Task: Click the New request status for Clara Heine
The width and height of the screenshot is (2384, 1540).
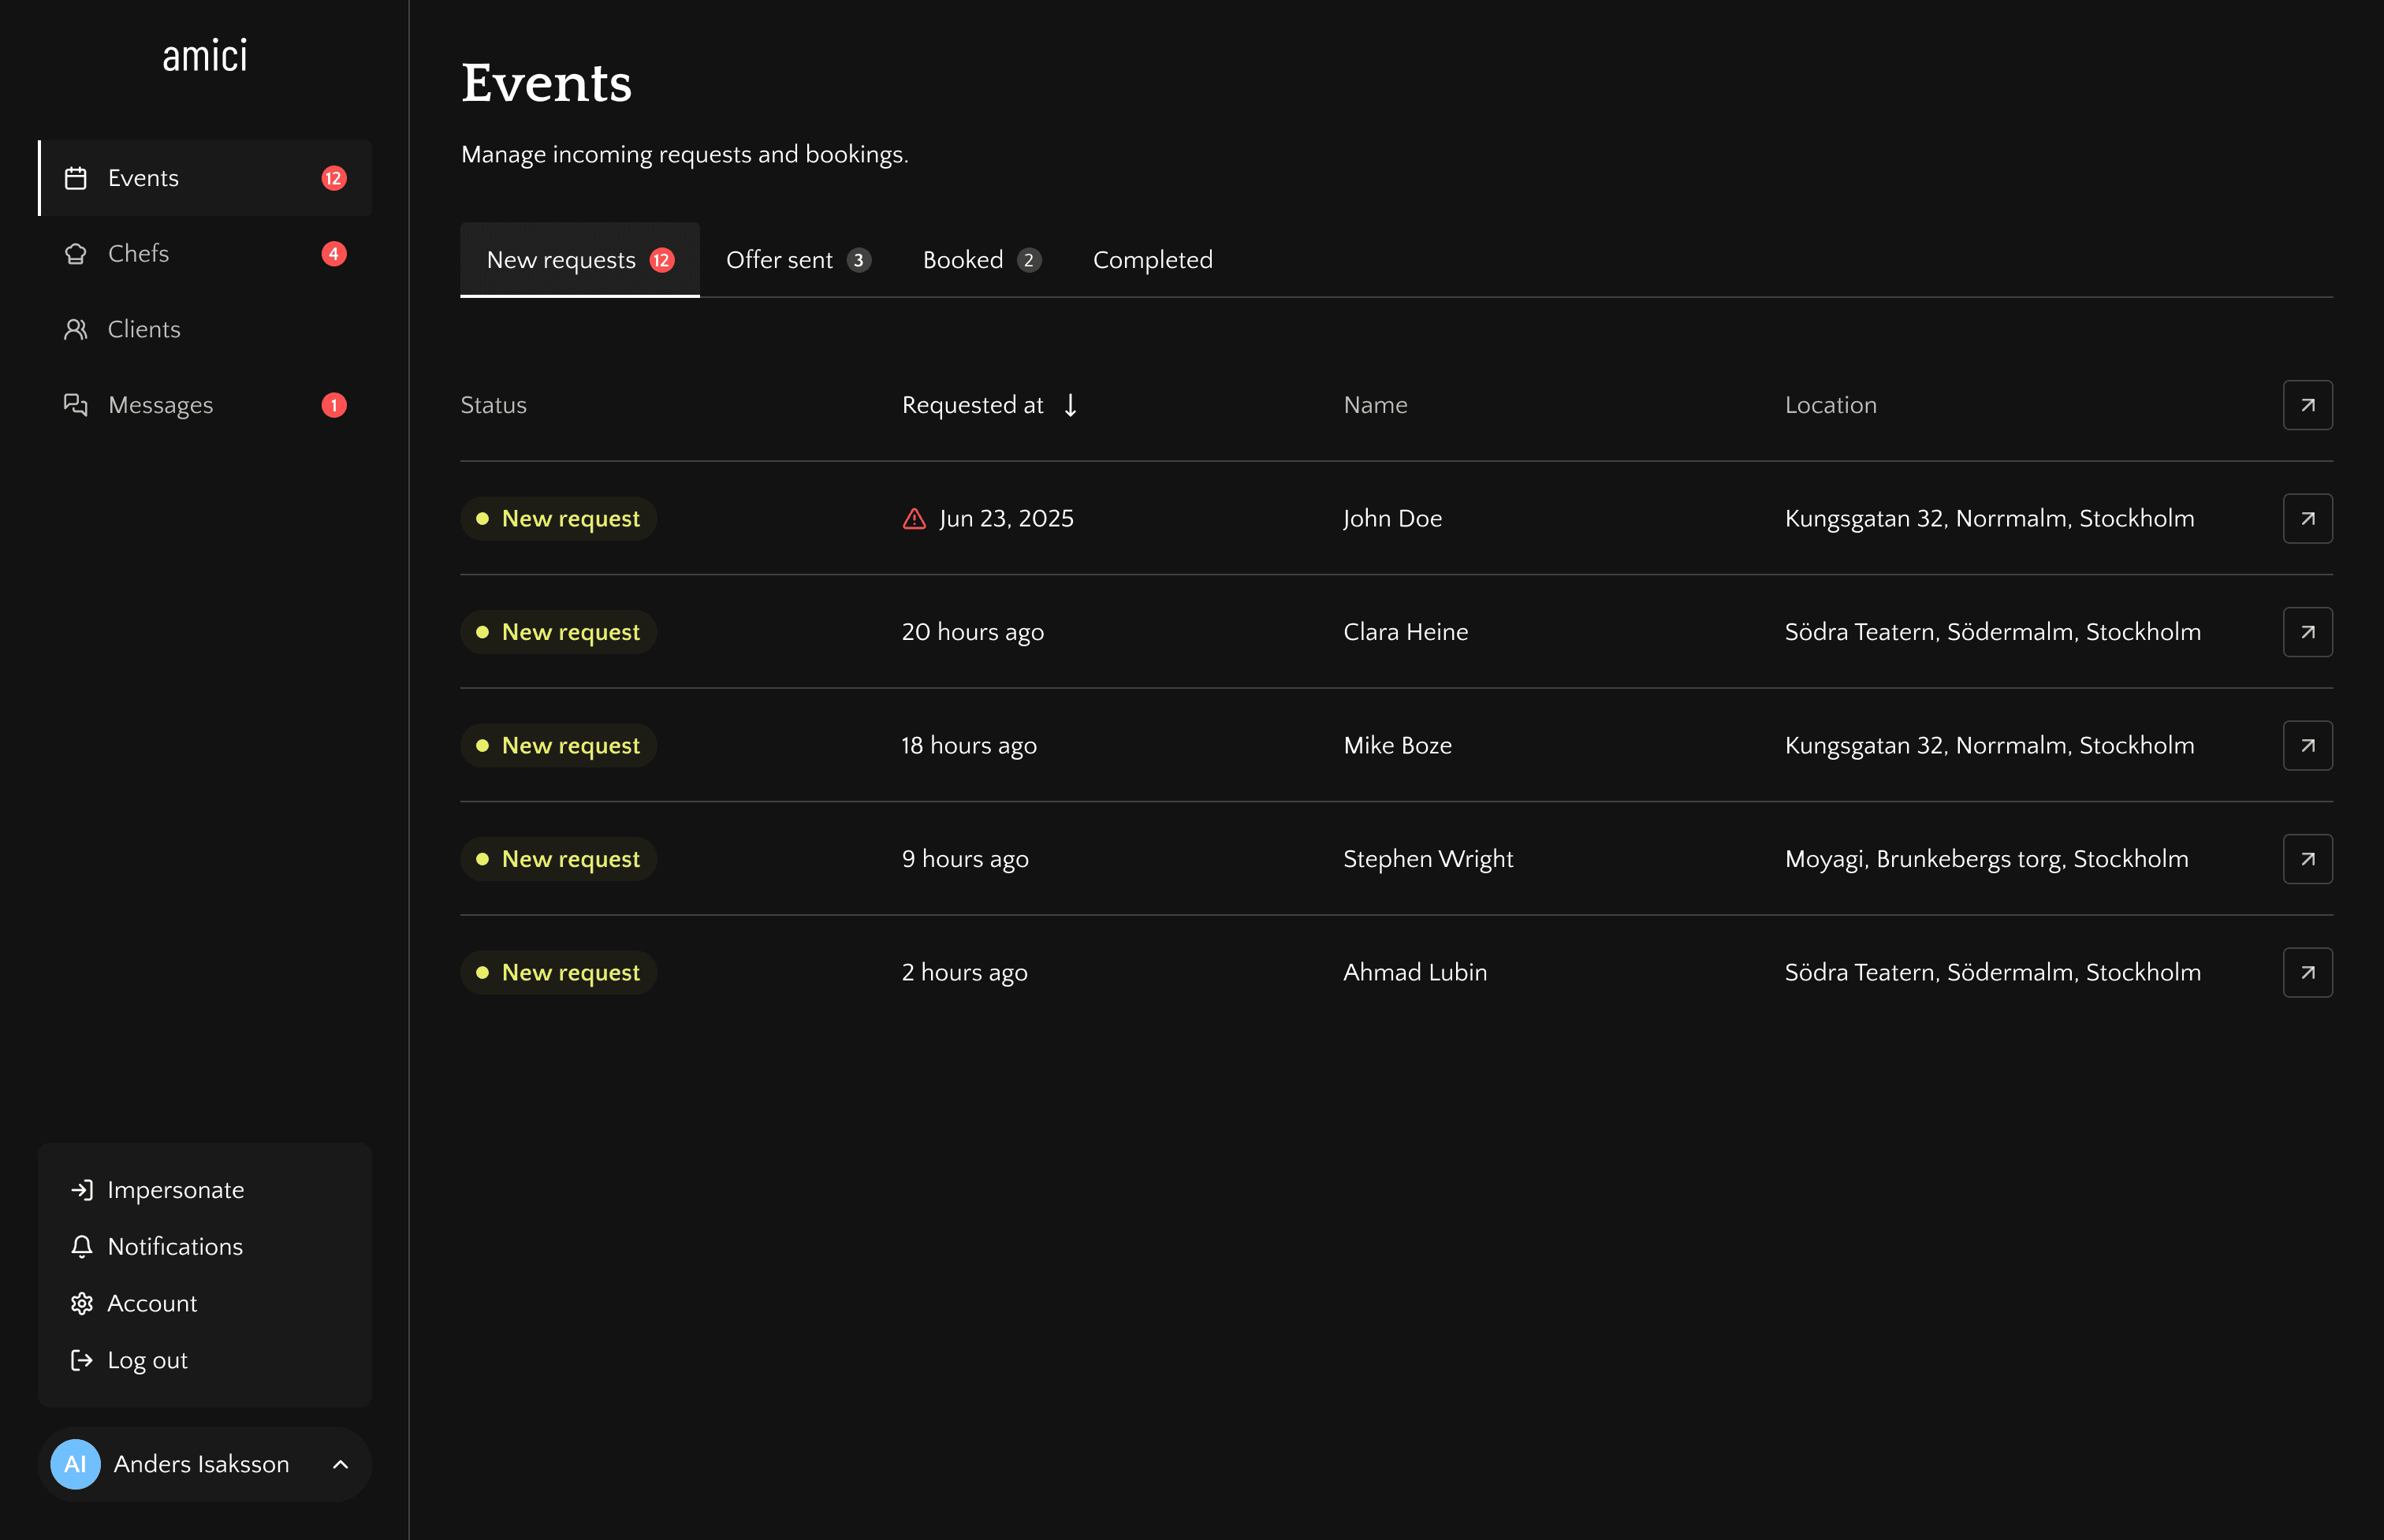Action: [x=558, y=632]
